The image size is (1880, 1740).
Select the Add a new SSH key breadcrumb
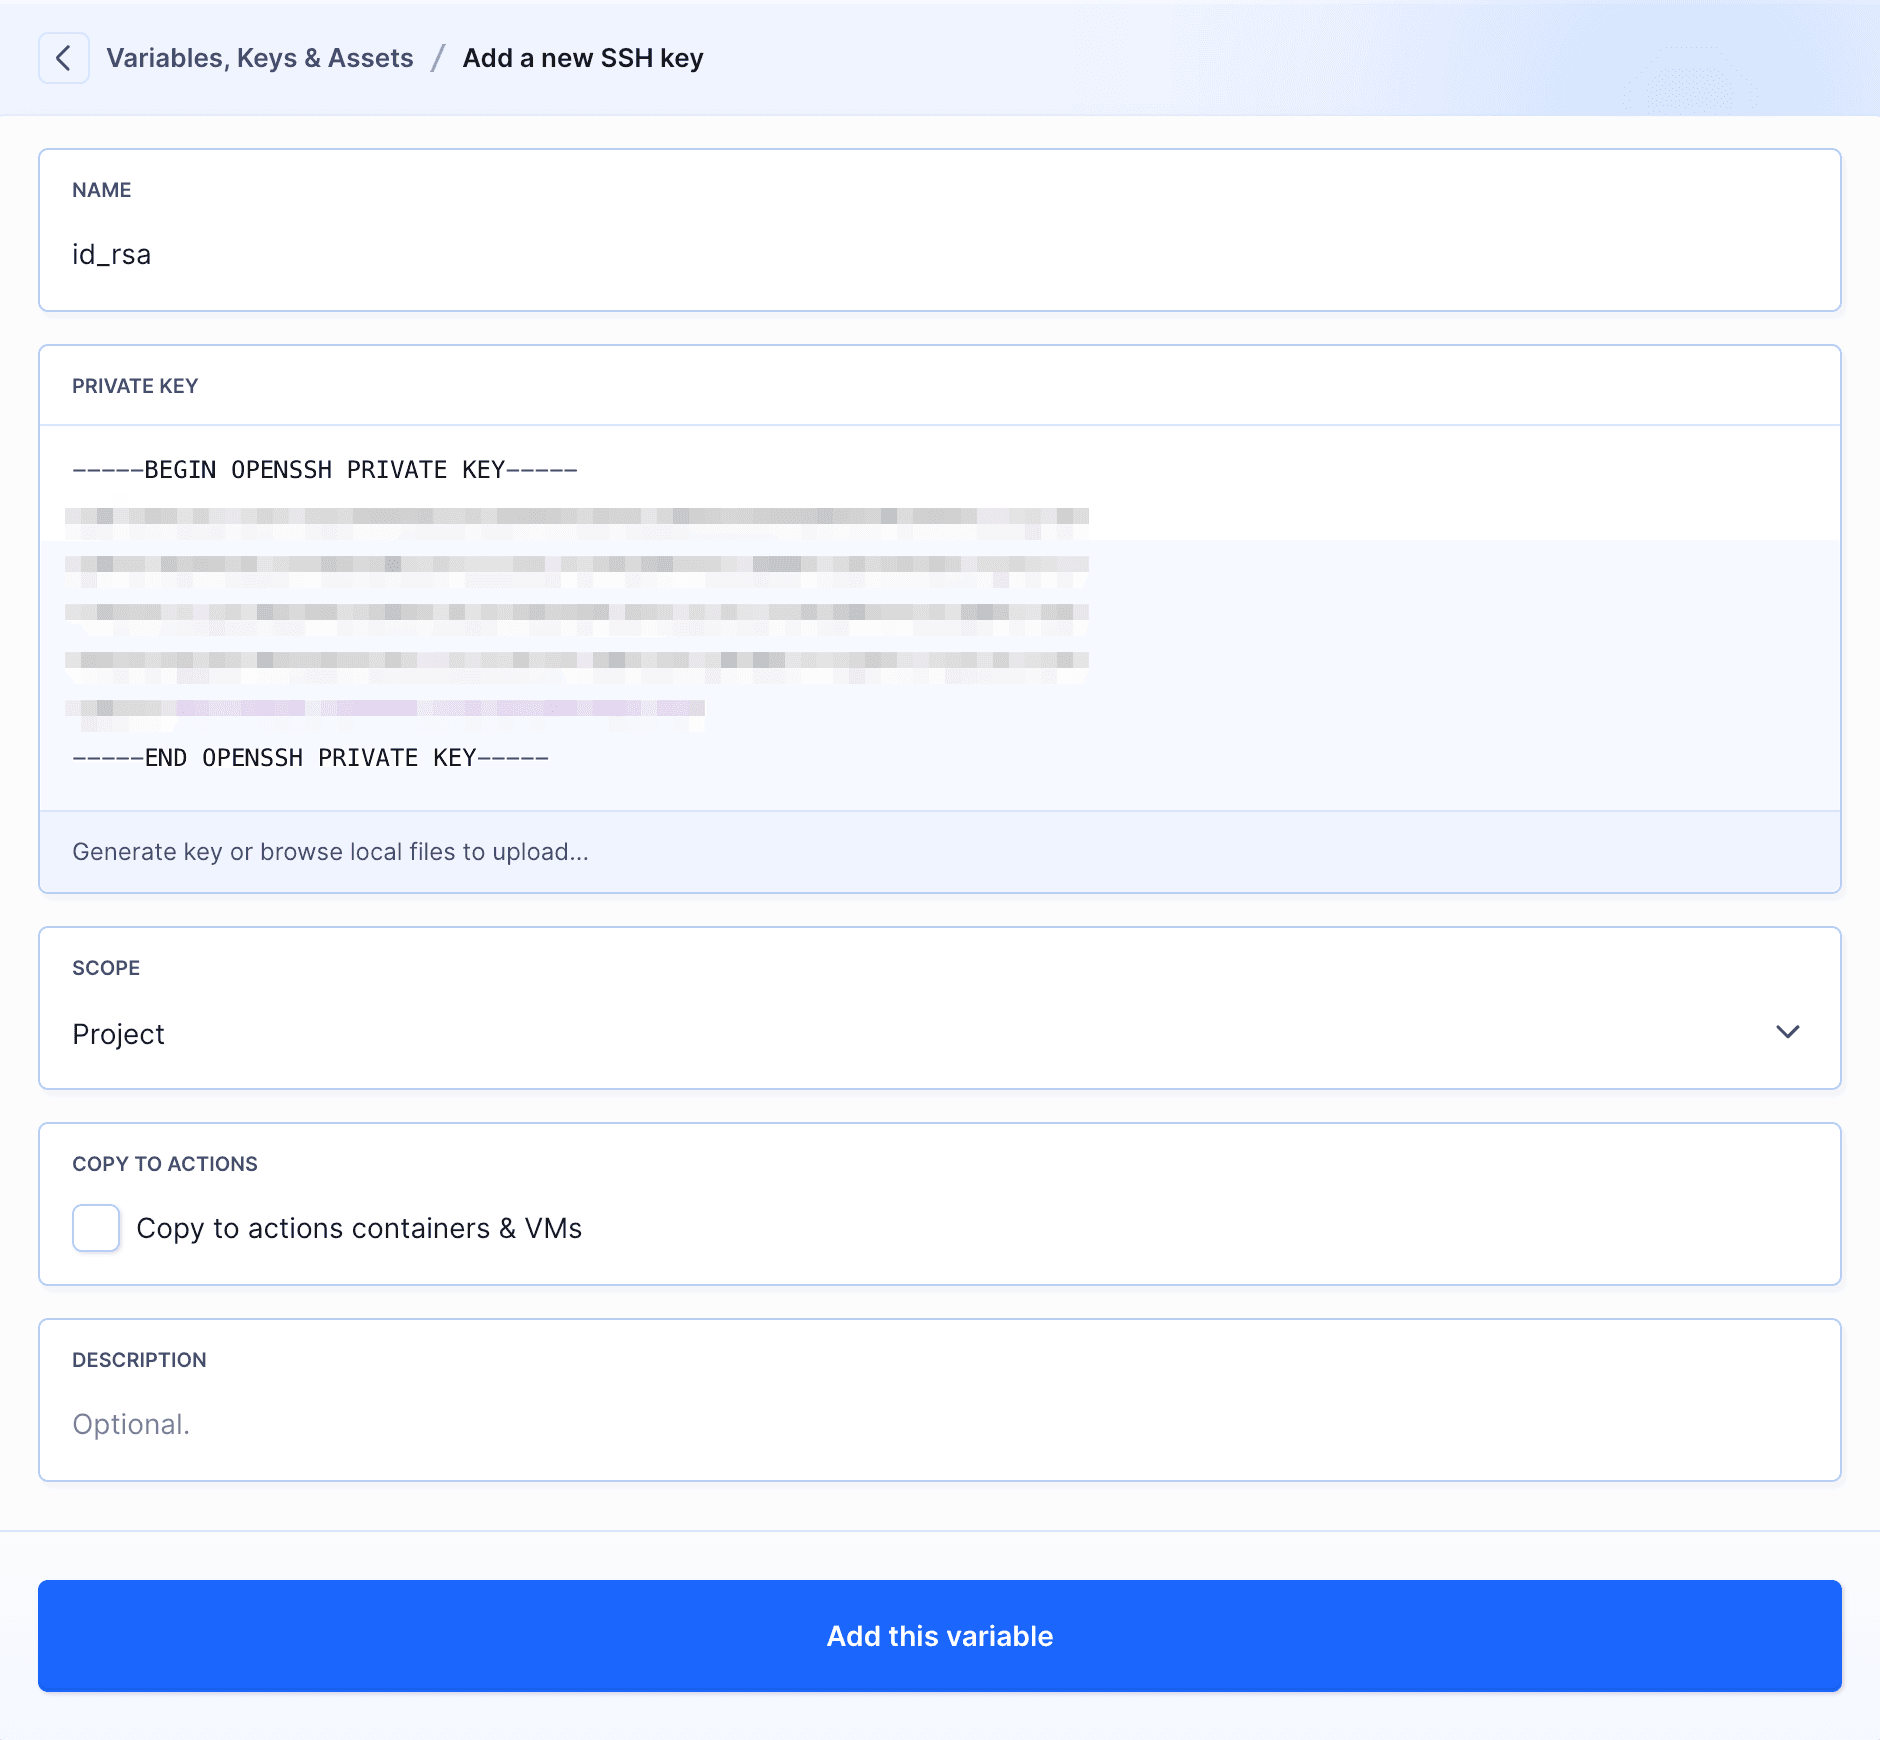(x=583, y=58)
